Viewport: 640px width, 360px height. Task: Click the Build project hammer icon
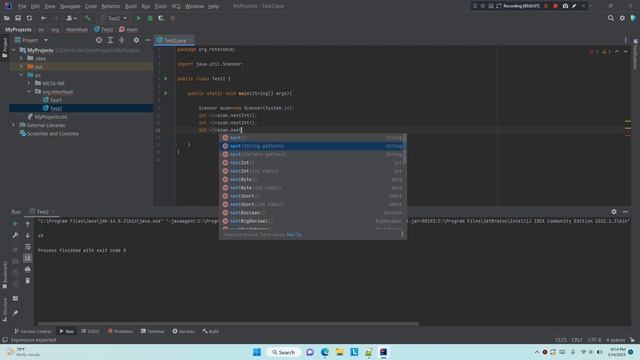tap(88, 18)
